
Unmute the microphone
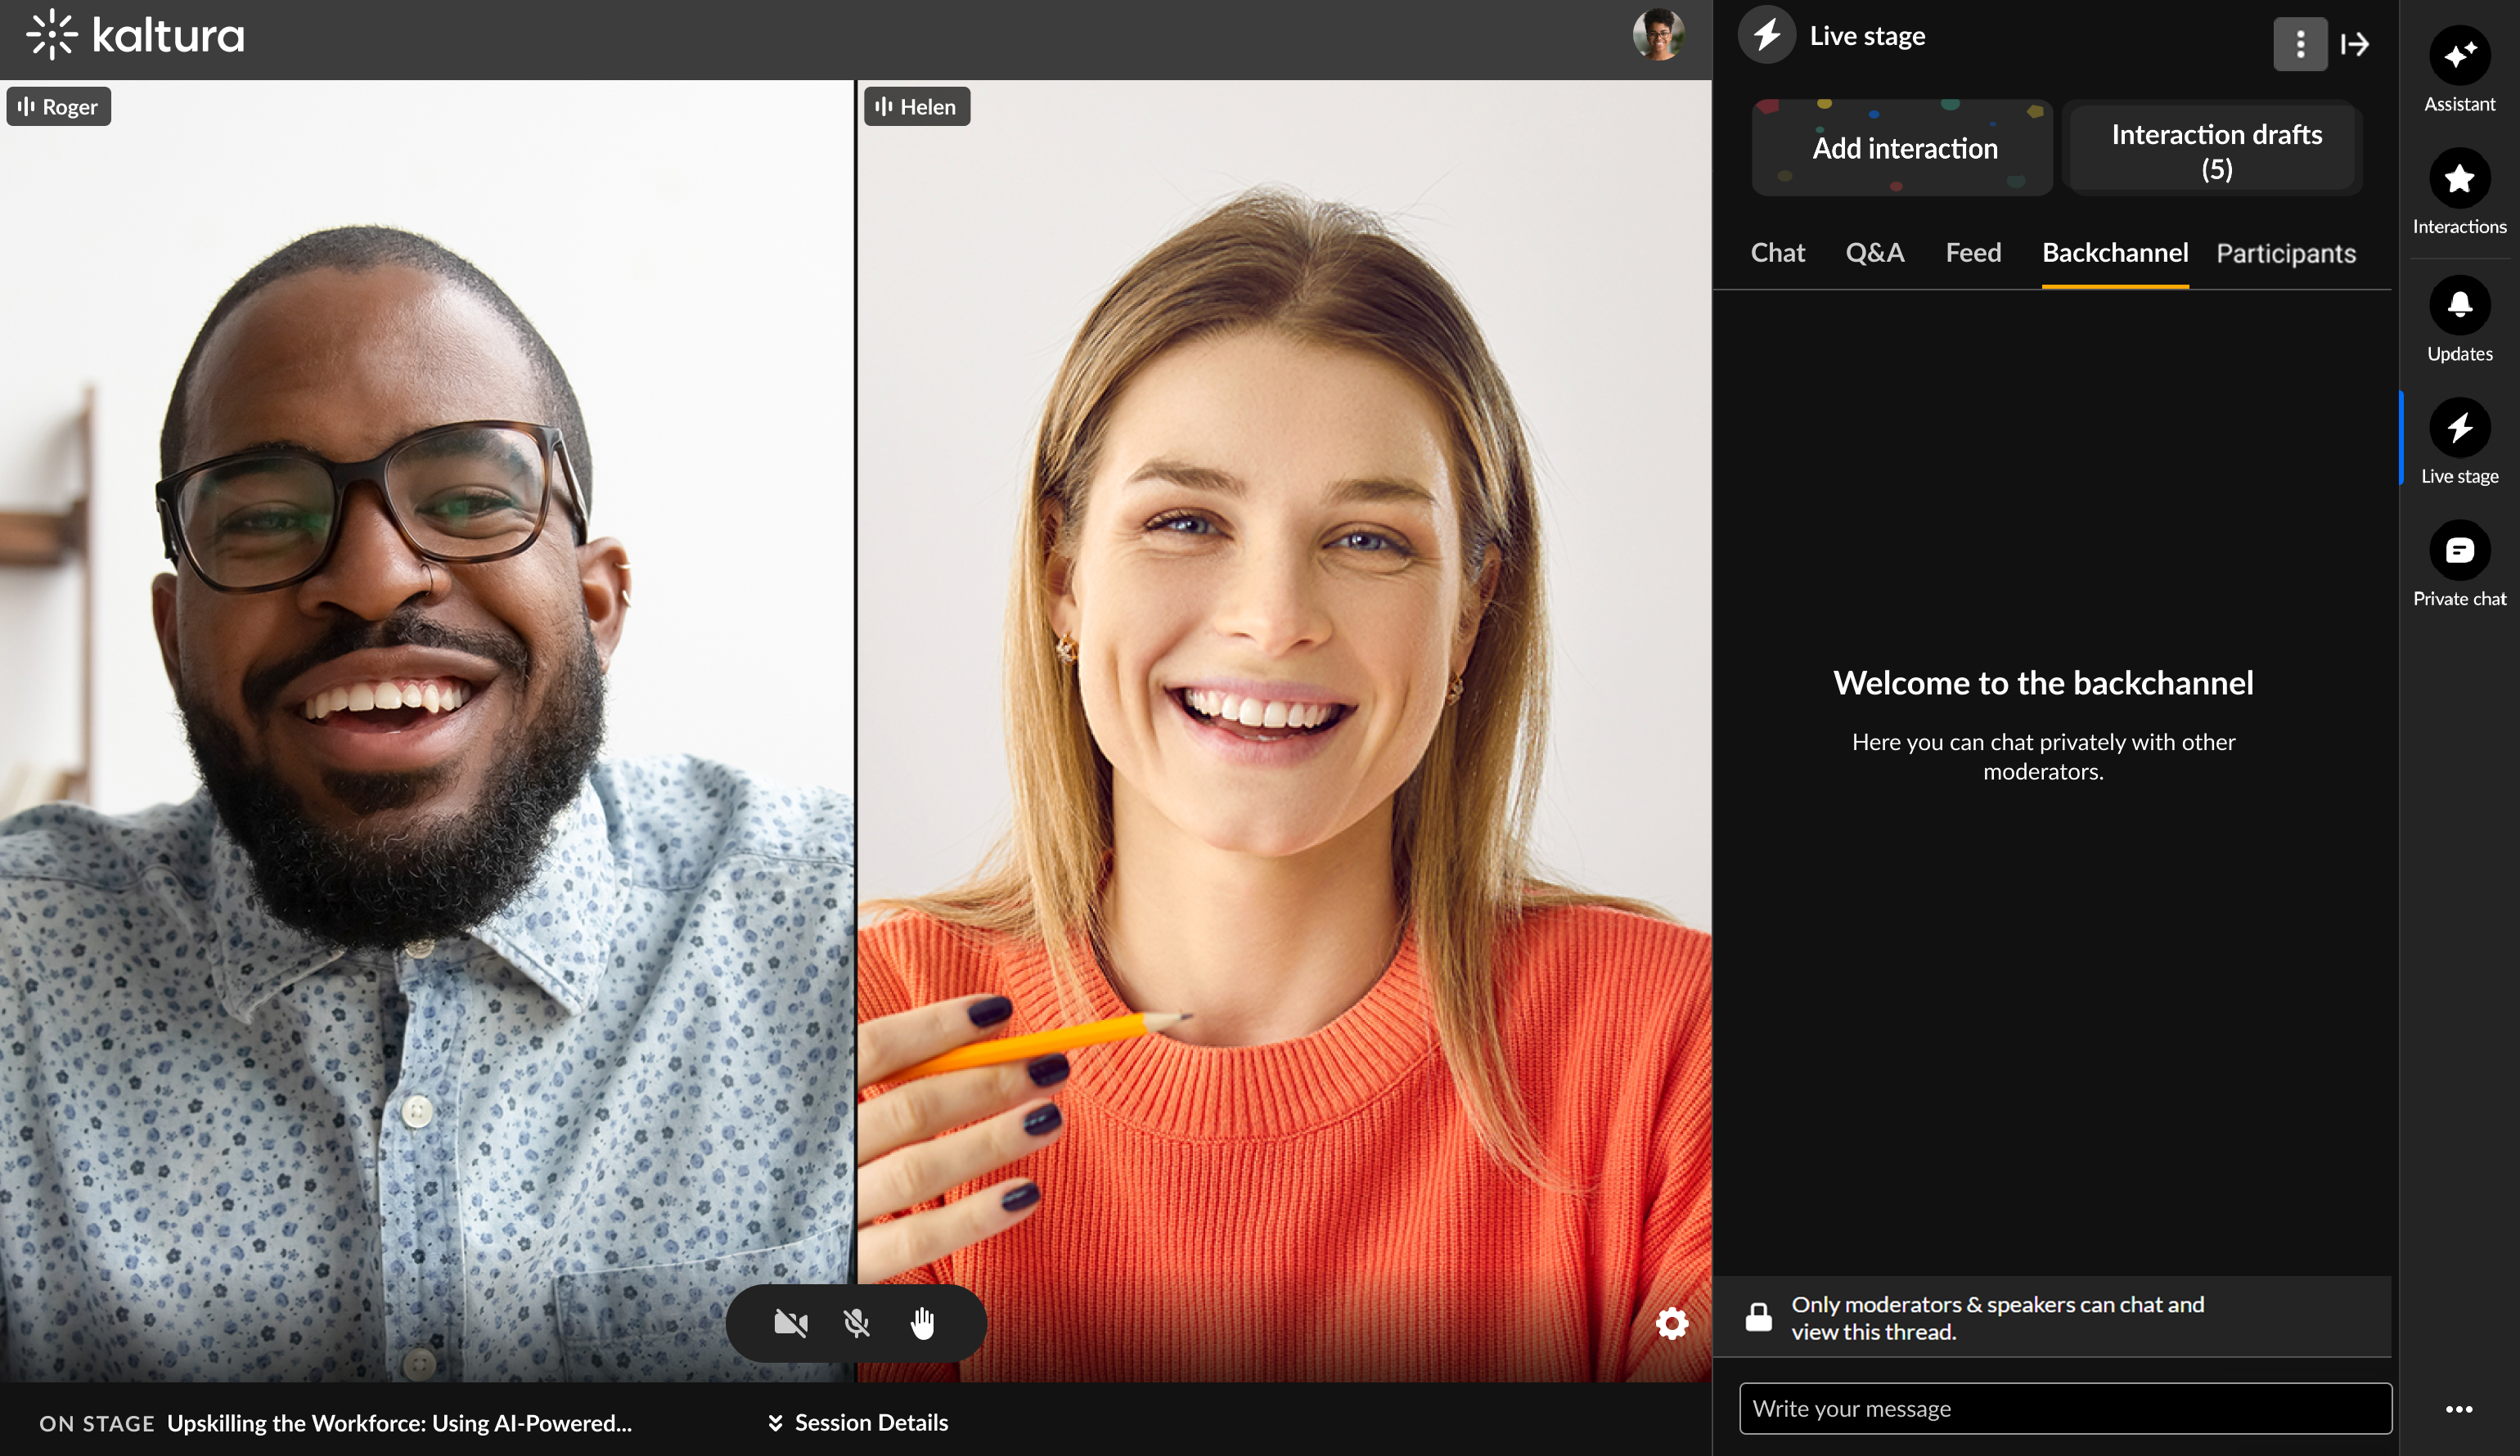point(856,1323)
